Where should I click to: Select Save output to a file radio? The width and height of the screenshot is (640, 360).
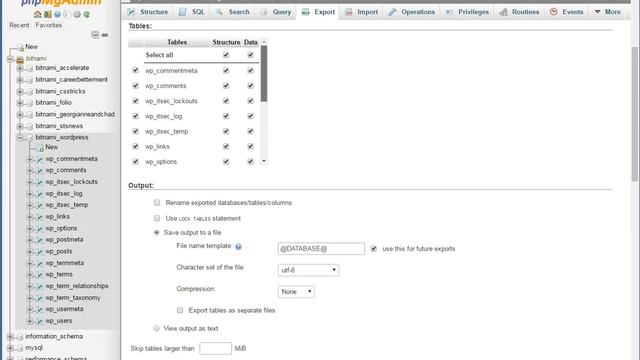[156, 233]
